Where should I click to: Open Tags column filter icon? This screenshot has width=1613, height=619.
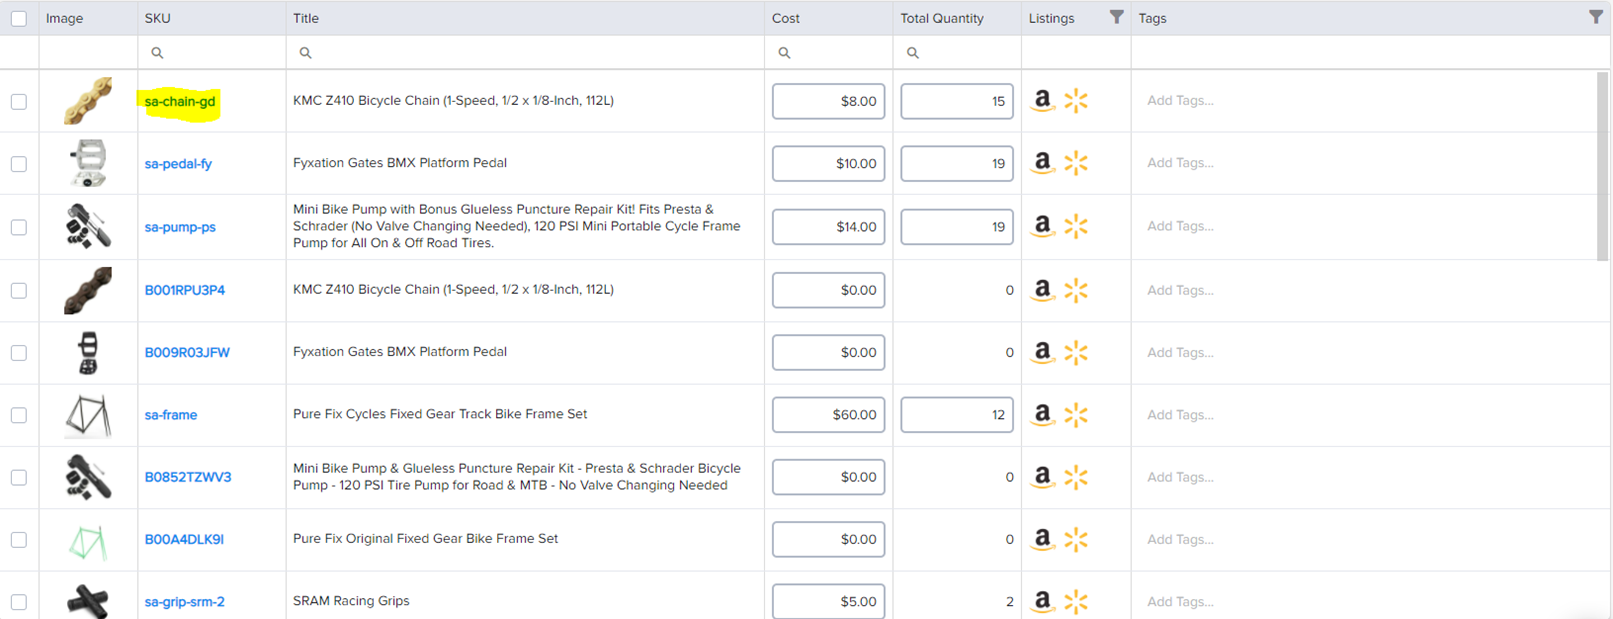click(1595, 17)
